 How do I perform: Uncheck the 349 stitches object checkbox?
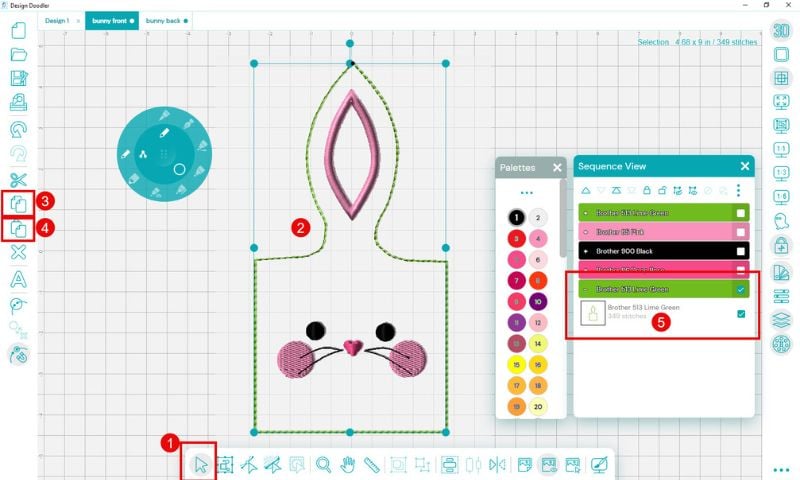[x=741, y=314]
